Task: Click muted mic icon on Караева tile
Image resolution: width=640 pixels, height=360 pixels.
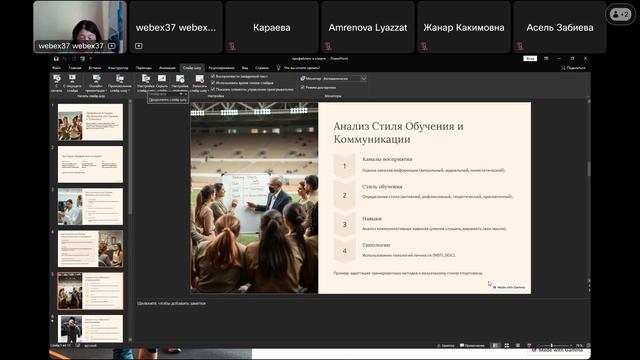Action: [232, 46]
